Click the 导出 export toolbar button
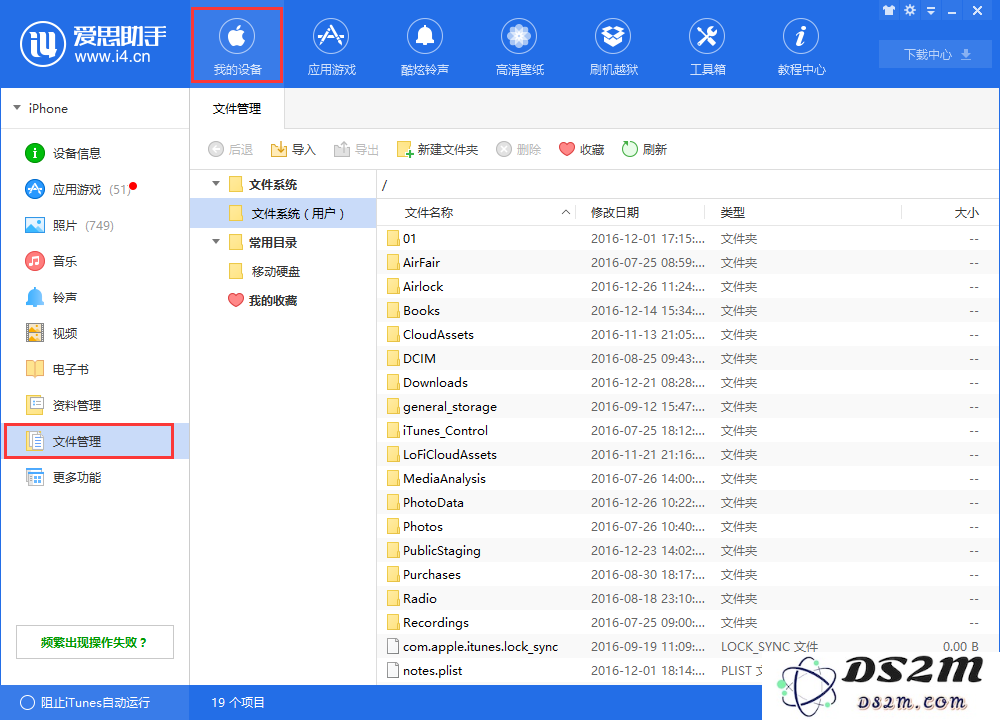The height and width of the screenshot is (720, 1000). 356,149
